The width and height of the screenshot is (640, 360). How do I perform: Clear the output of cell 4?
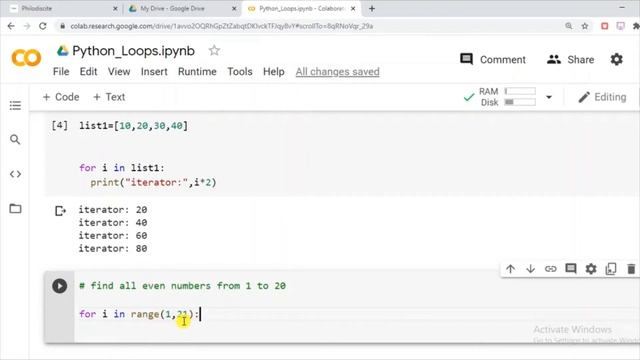point(60,211)
